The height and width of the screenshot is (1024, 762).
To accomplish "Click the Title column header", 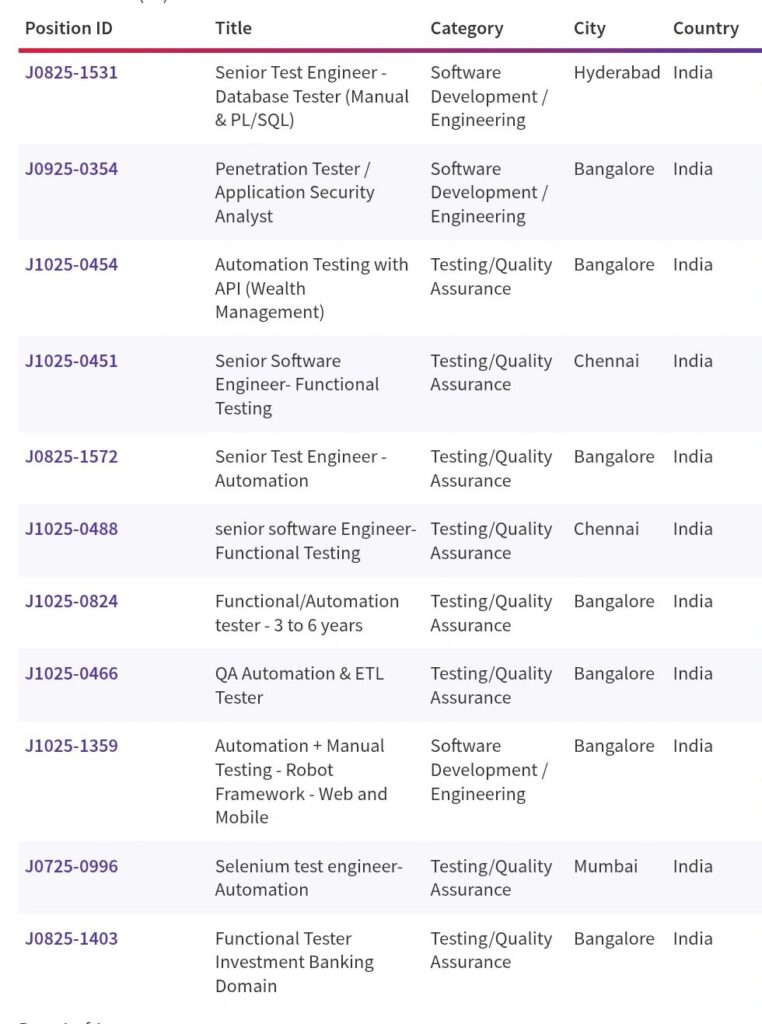I will click(x=233, y=28).
